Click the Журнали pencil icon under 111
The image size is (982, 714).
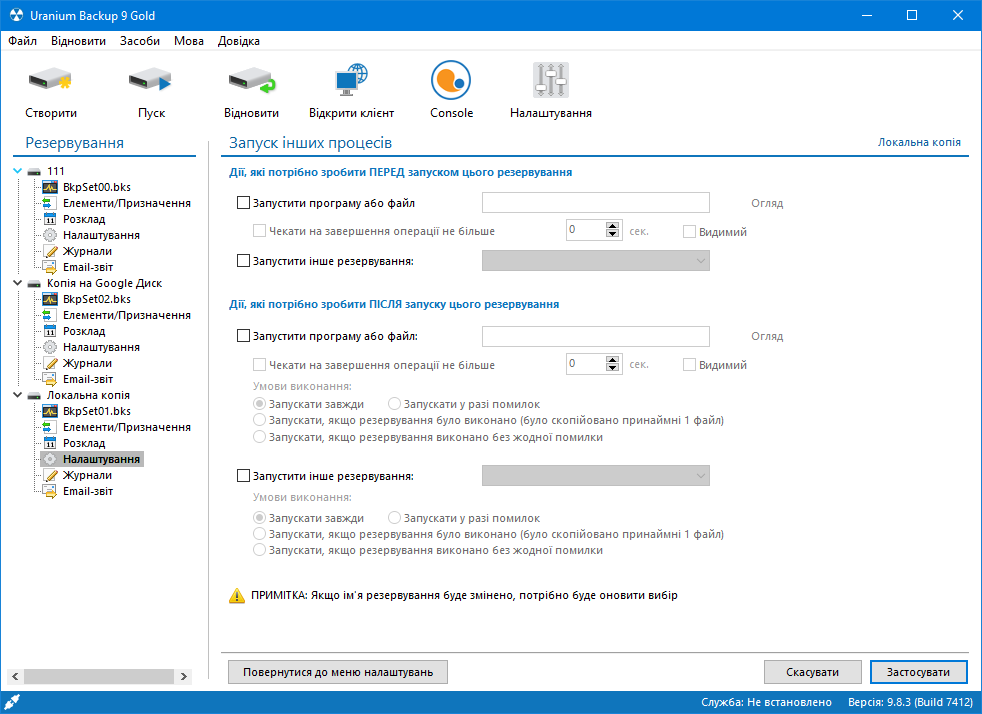click(x=50, y=251)
